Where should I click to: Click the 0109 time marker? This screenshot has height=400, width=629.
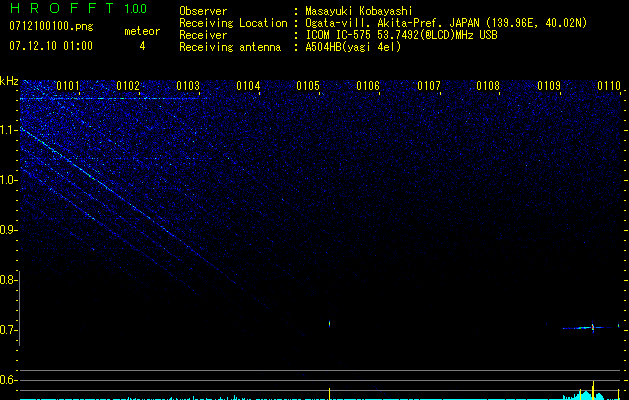(x=549, y=86)
